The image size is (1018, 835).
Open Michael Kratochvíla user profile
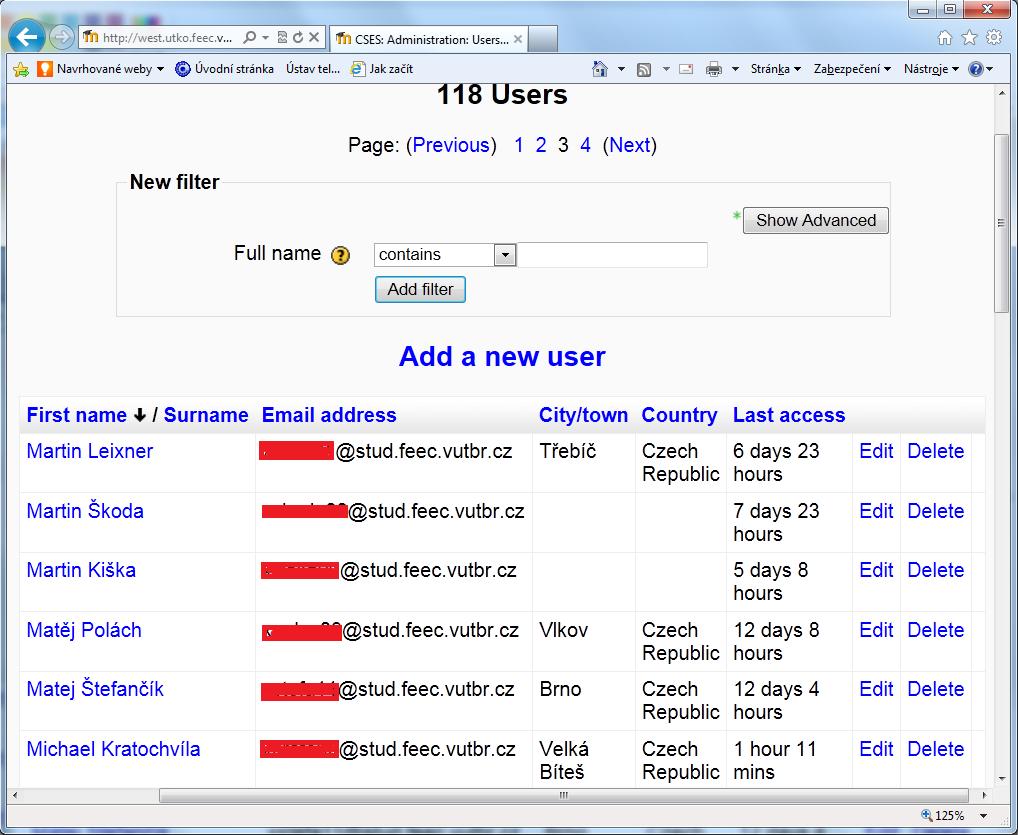pyautogui.click(x=113, y=749)
